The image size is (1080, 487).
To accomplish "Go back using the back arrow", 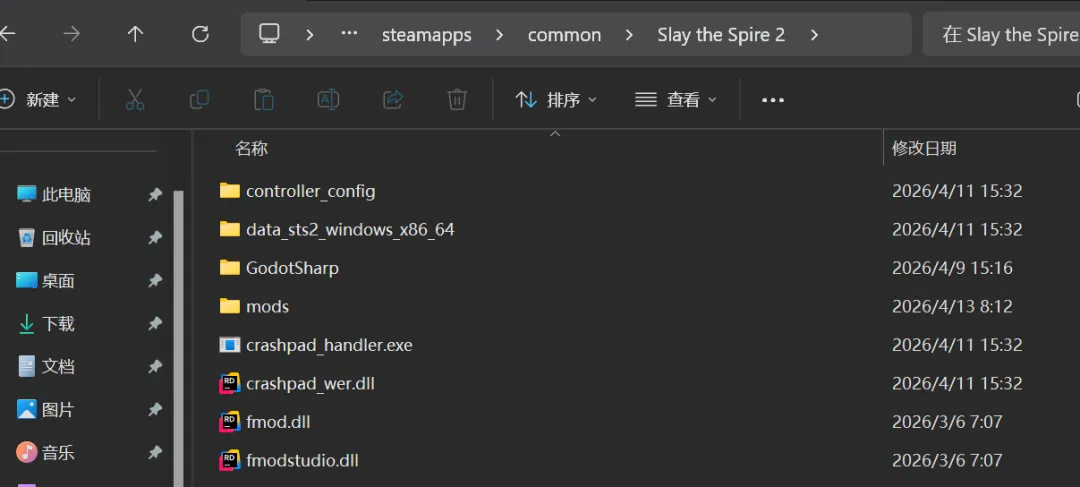I will pos(7,34).
